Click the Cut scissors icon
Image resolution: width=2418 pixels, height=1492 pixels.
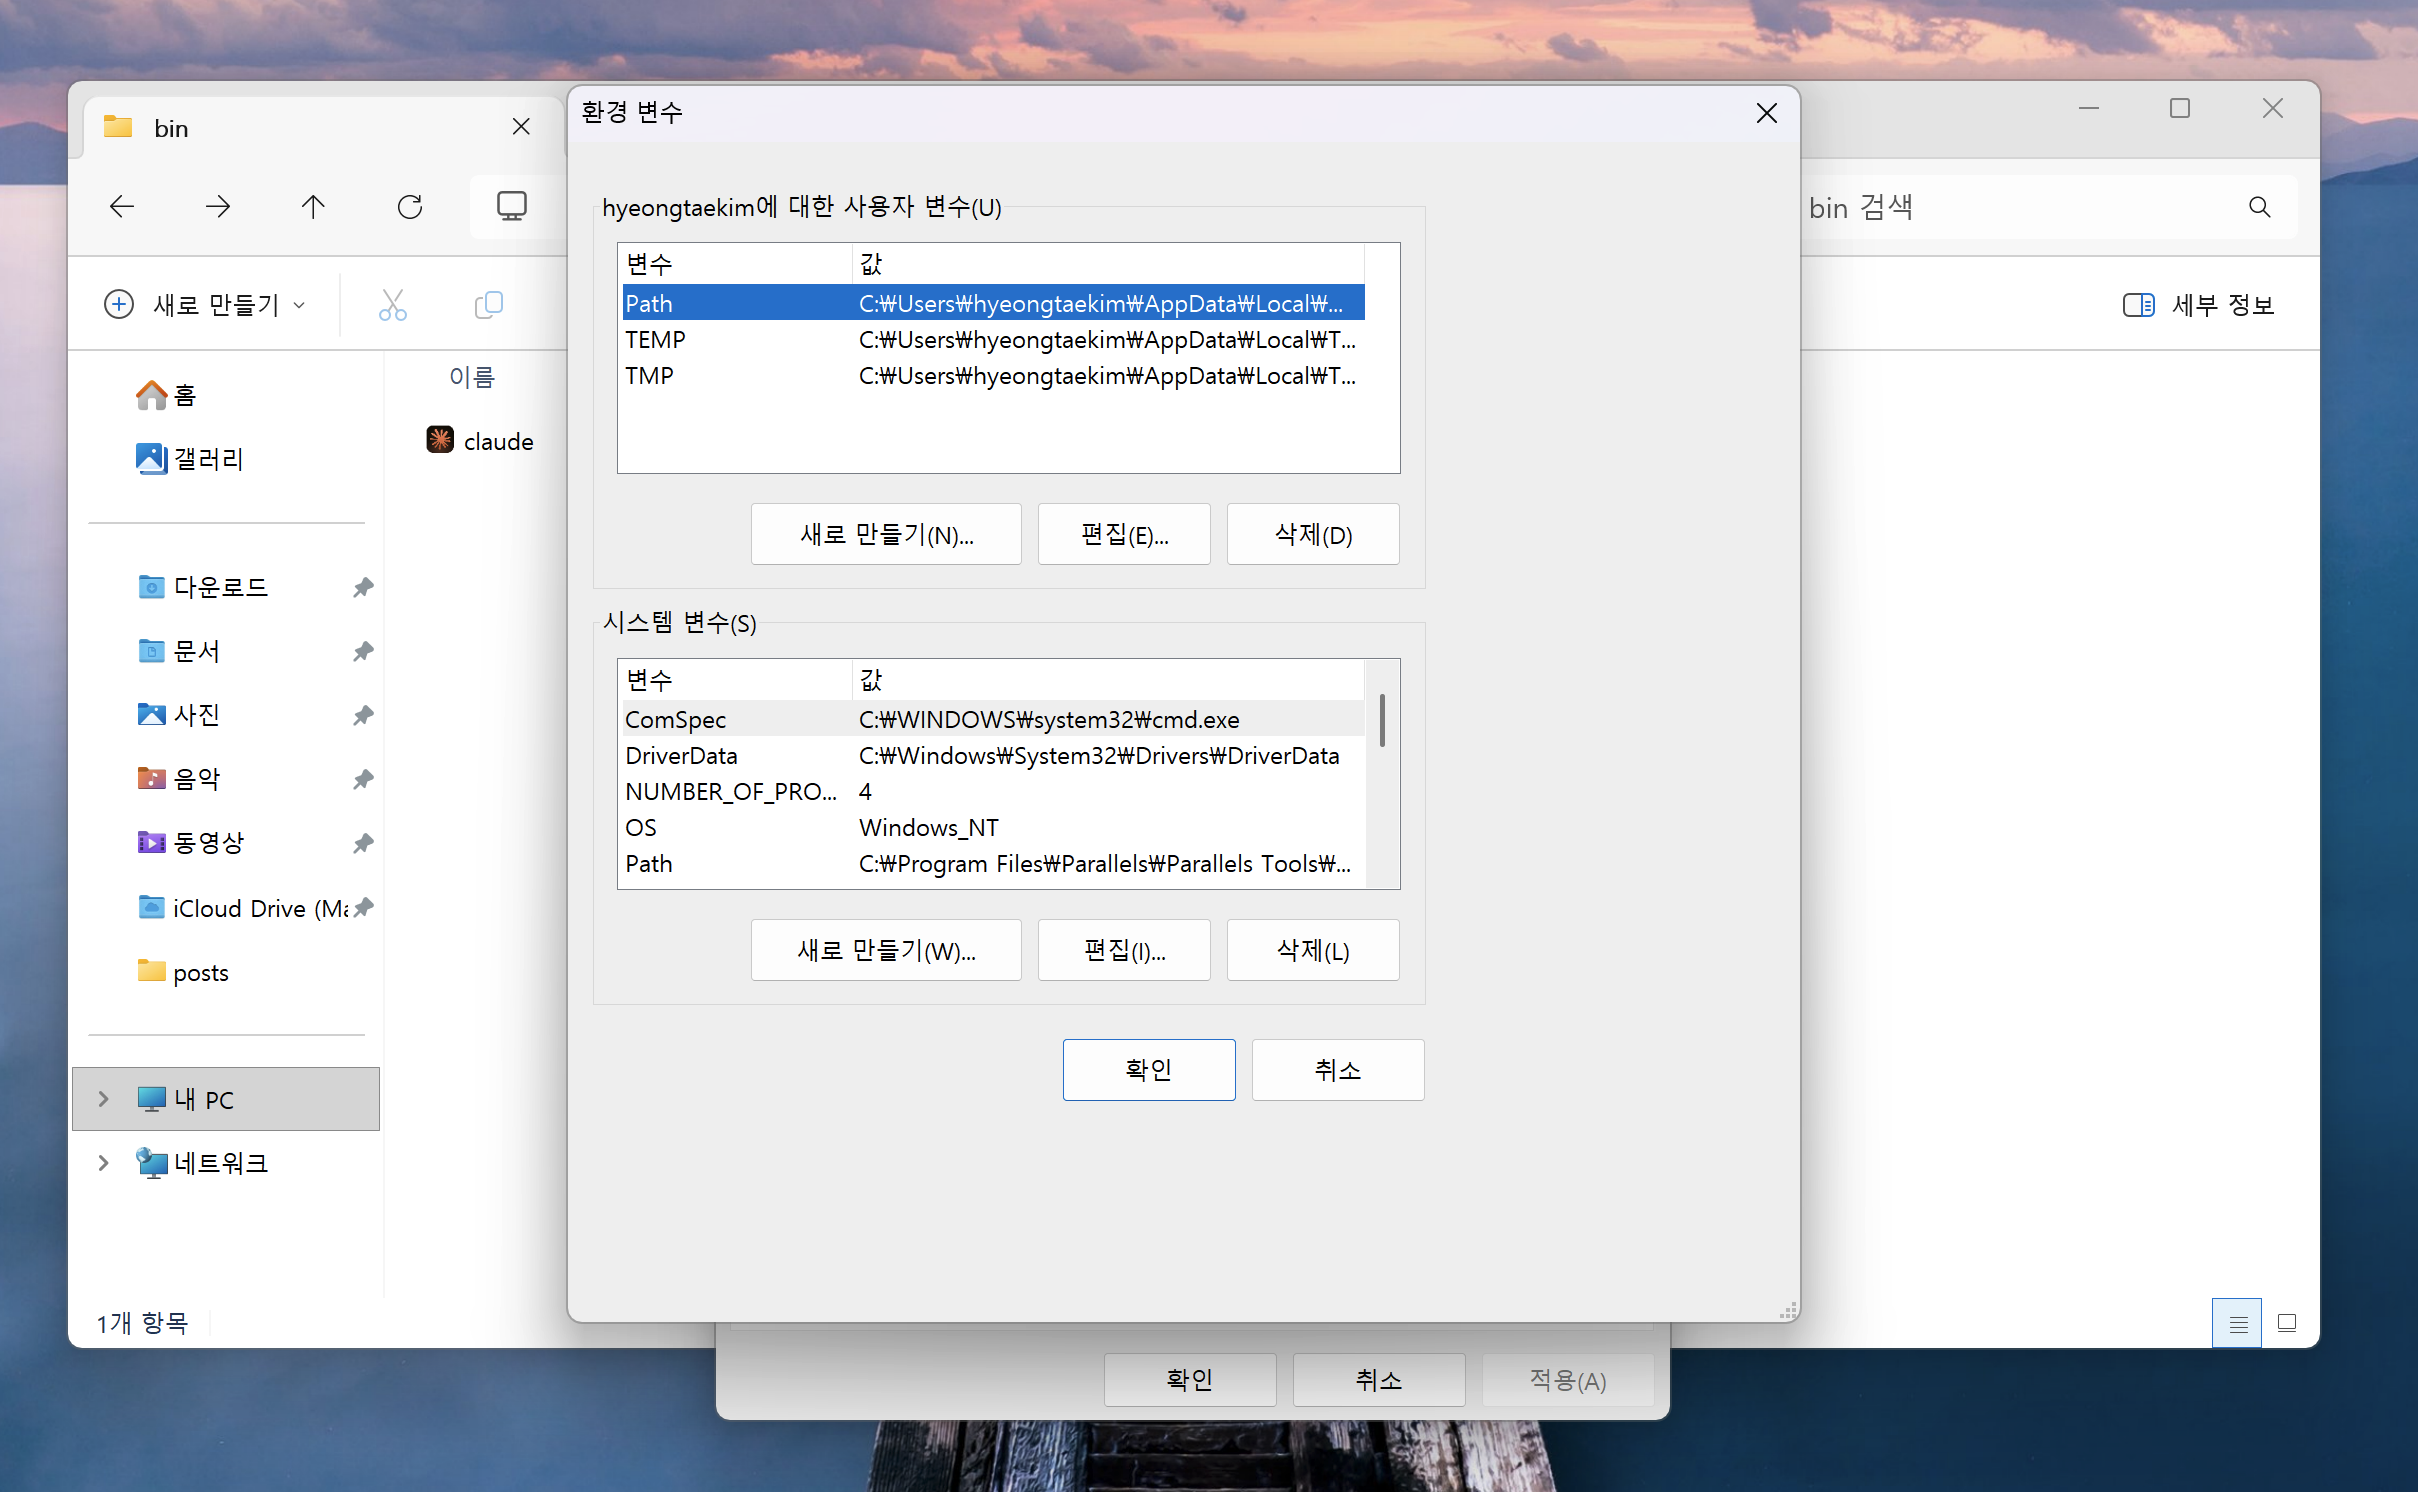pos(392,305)
